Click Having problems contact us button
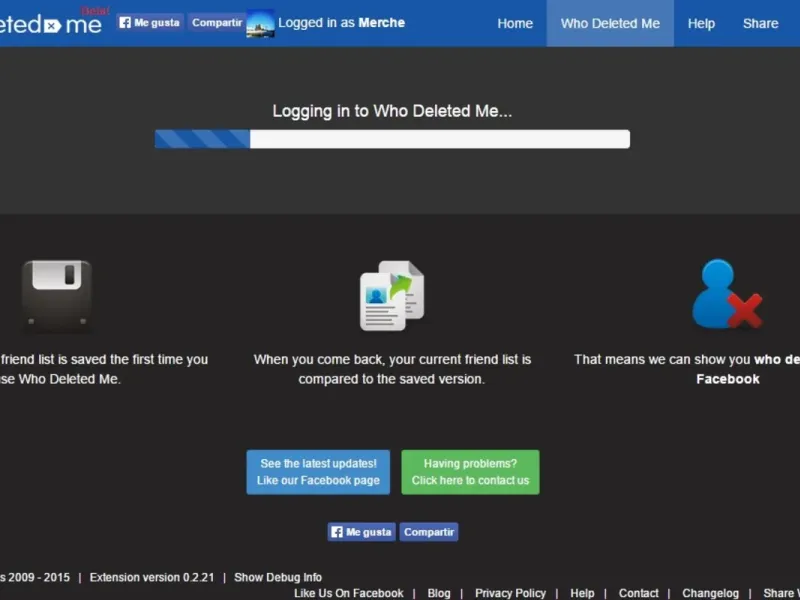The width and height of the screenshot is (800, 600). click(x=470, y=472)
